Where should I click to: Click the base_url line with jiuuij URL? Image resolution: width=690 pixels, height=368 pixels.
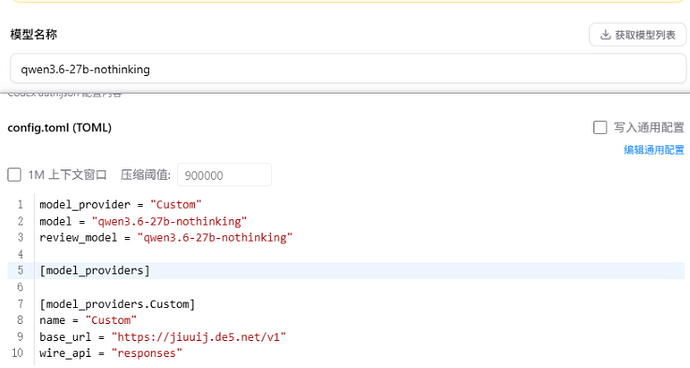pyautogui.click(x=163, y=337)
